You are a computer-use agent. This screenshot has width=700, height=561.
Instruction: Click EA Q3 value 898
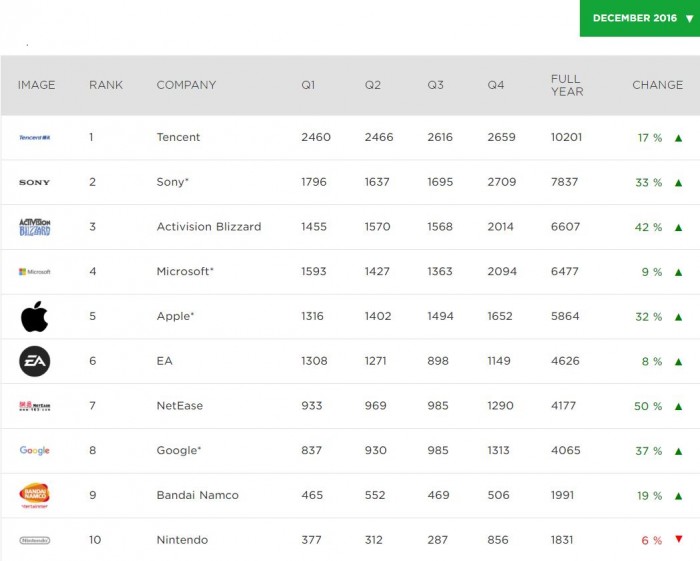438,361
